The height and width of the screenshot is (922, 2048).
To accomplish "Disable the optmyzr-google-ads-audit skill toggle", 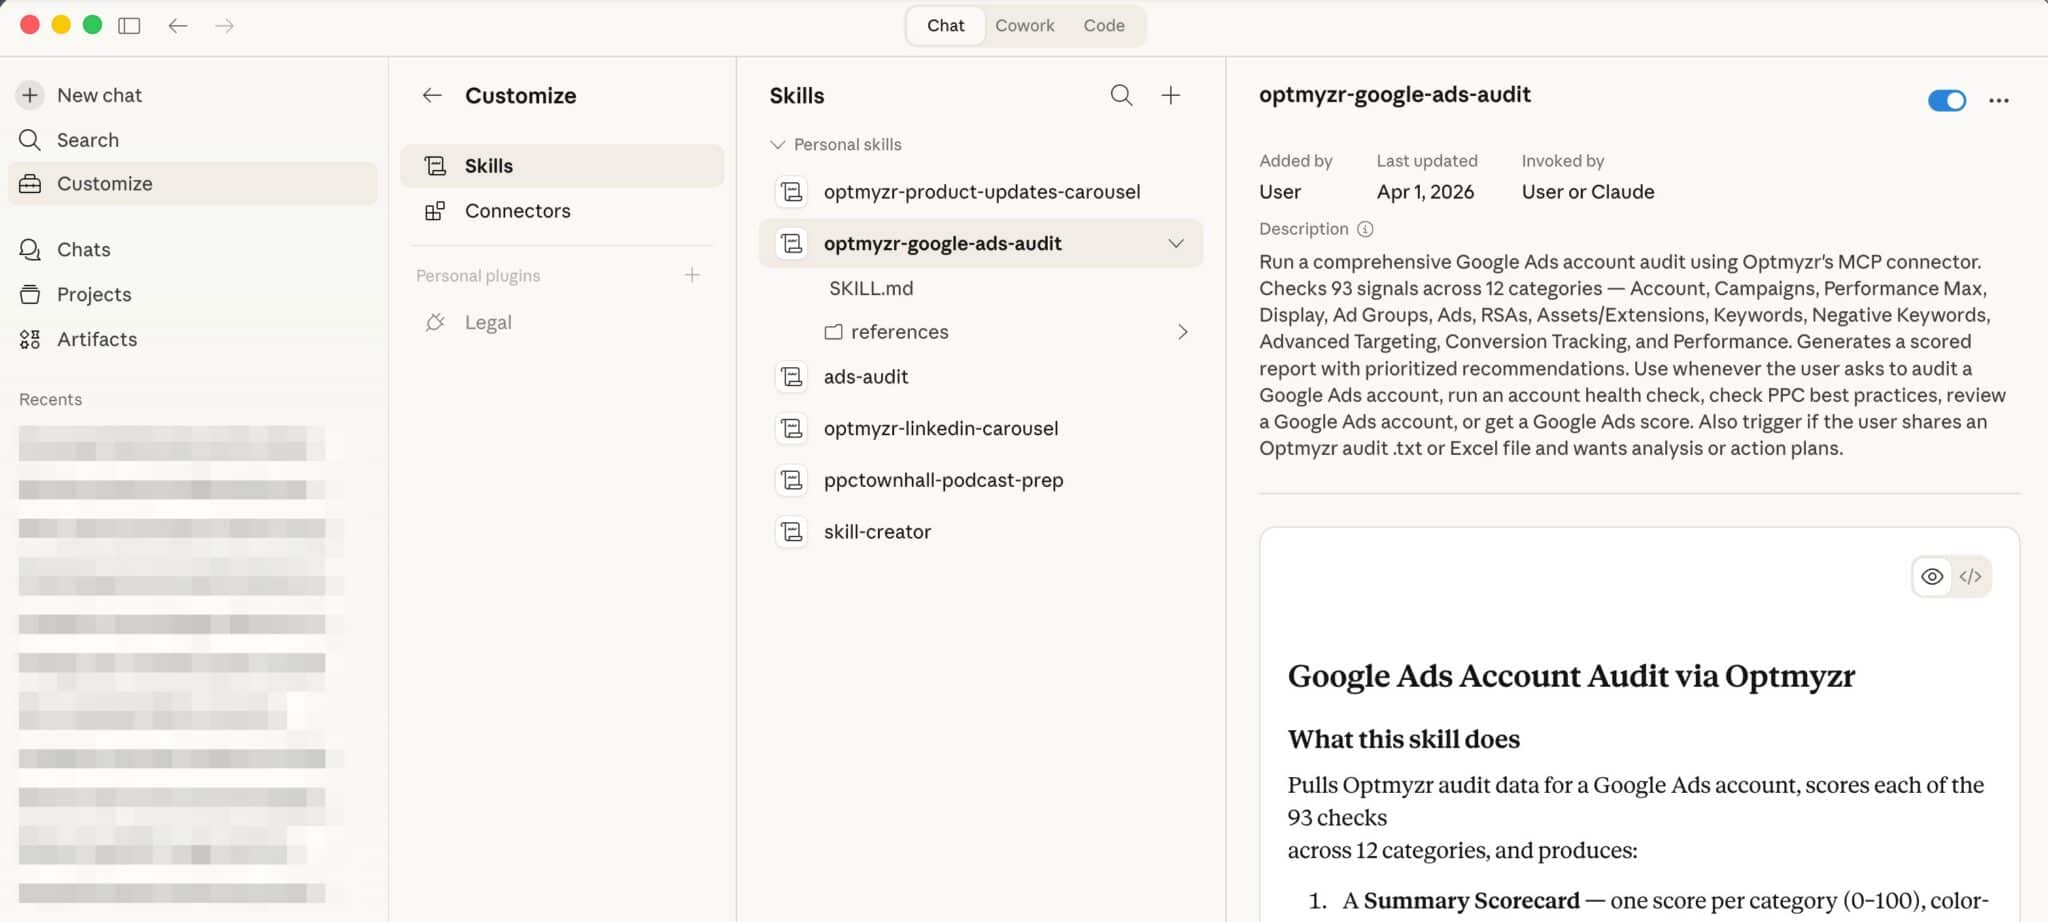I will pyautogui.click(x=1946, y=100).
